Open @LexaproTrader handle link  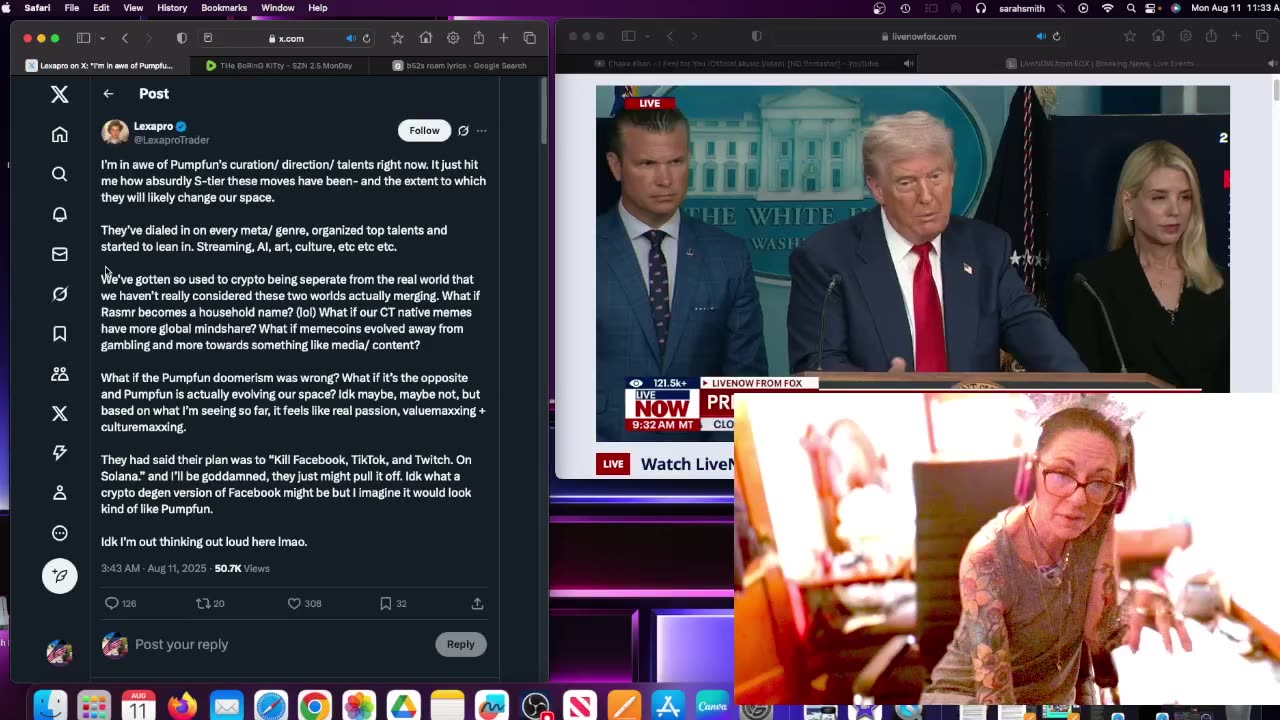(171, 140)
